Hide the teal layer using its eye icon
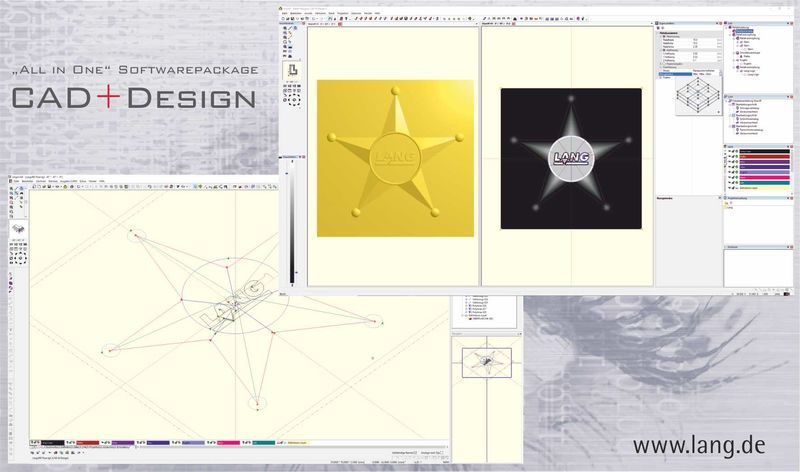The width and height of the screenshot is (800, 472). click(x=730, y=183)
